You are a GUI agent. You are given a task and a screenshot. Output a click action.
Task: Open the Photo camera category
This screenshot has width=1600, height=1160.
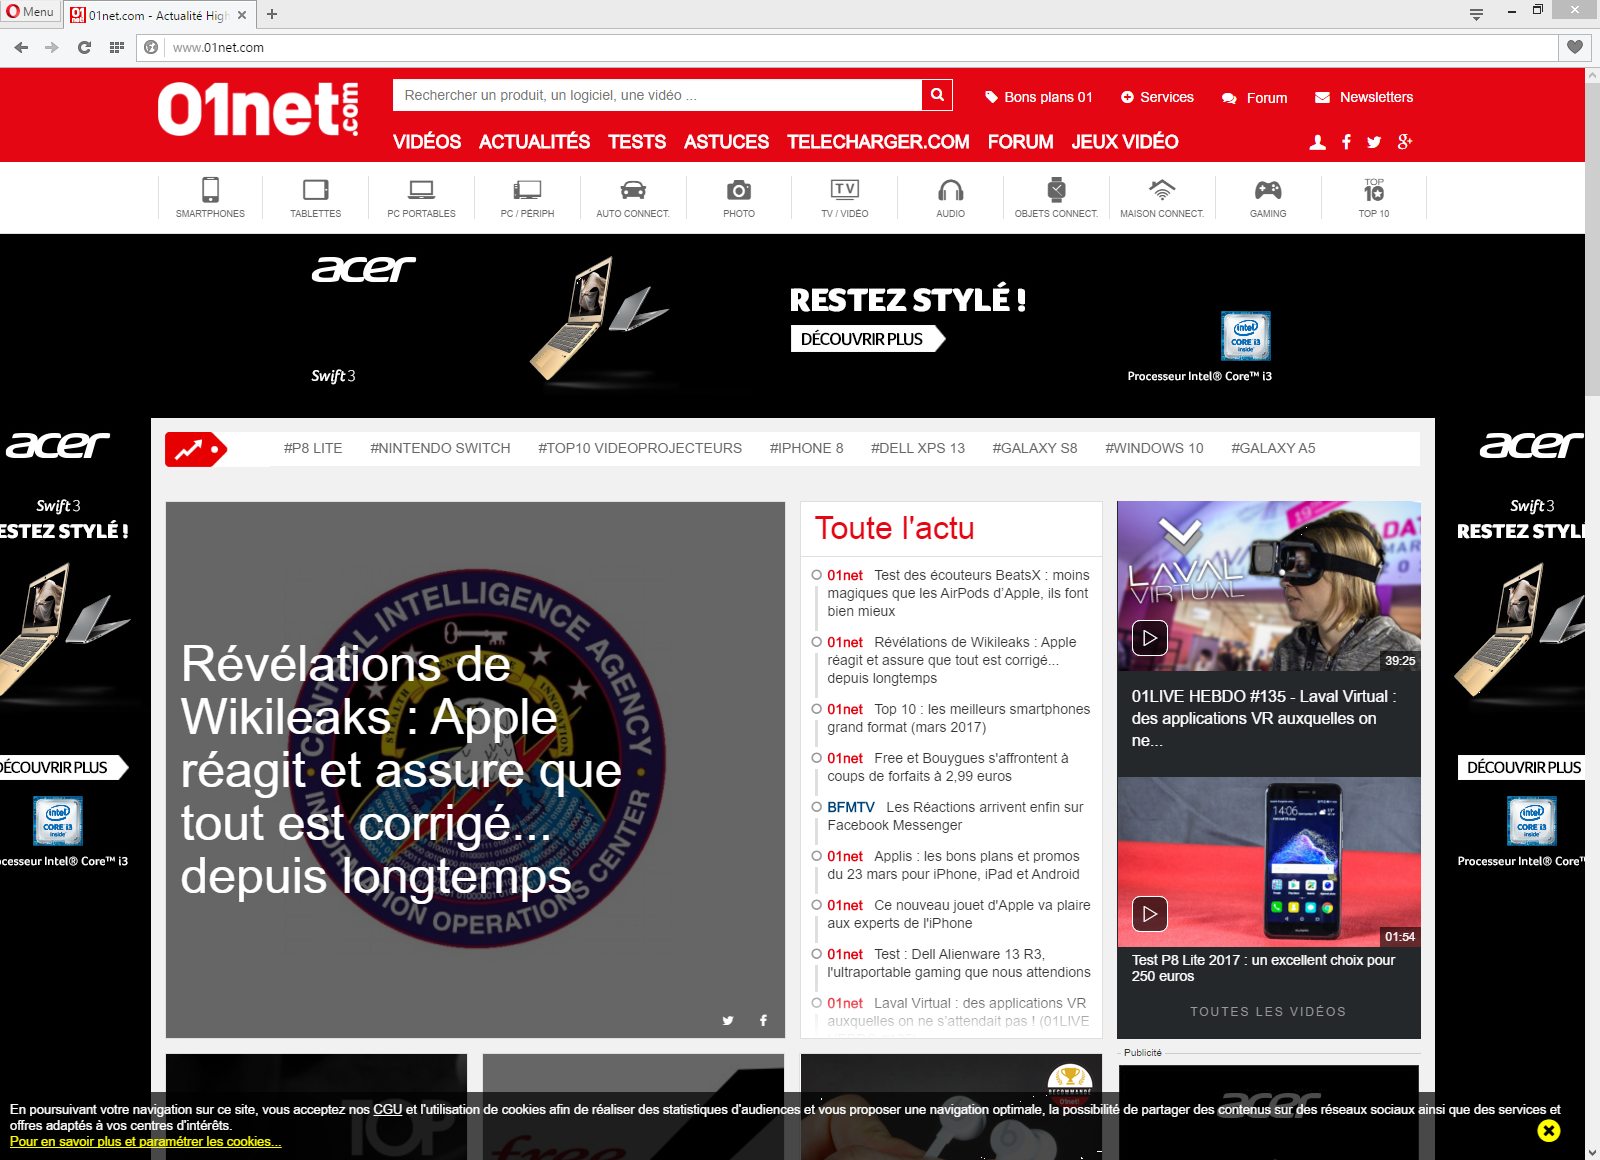(739, 197)
